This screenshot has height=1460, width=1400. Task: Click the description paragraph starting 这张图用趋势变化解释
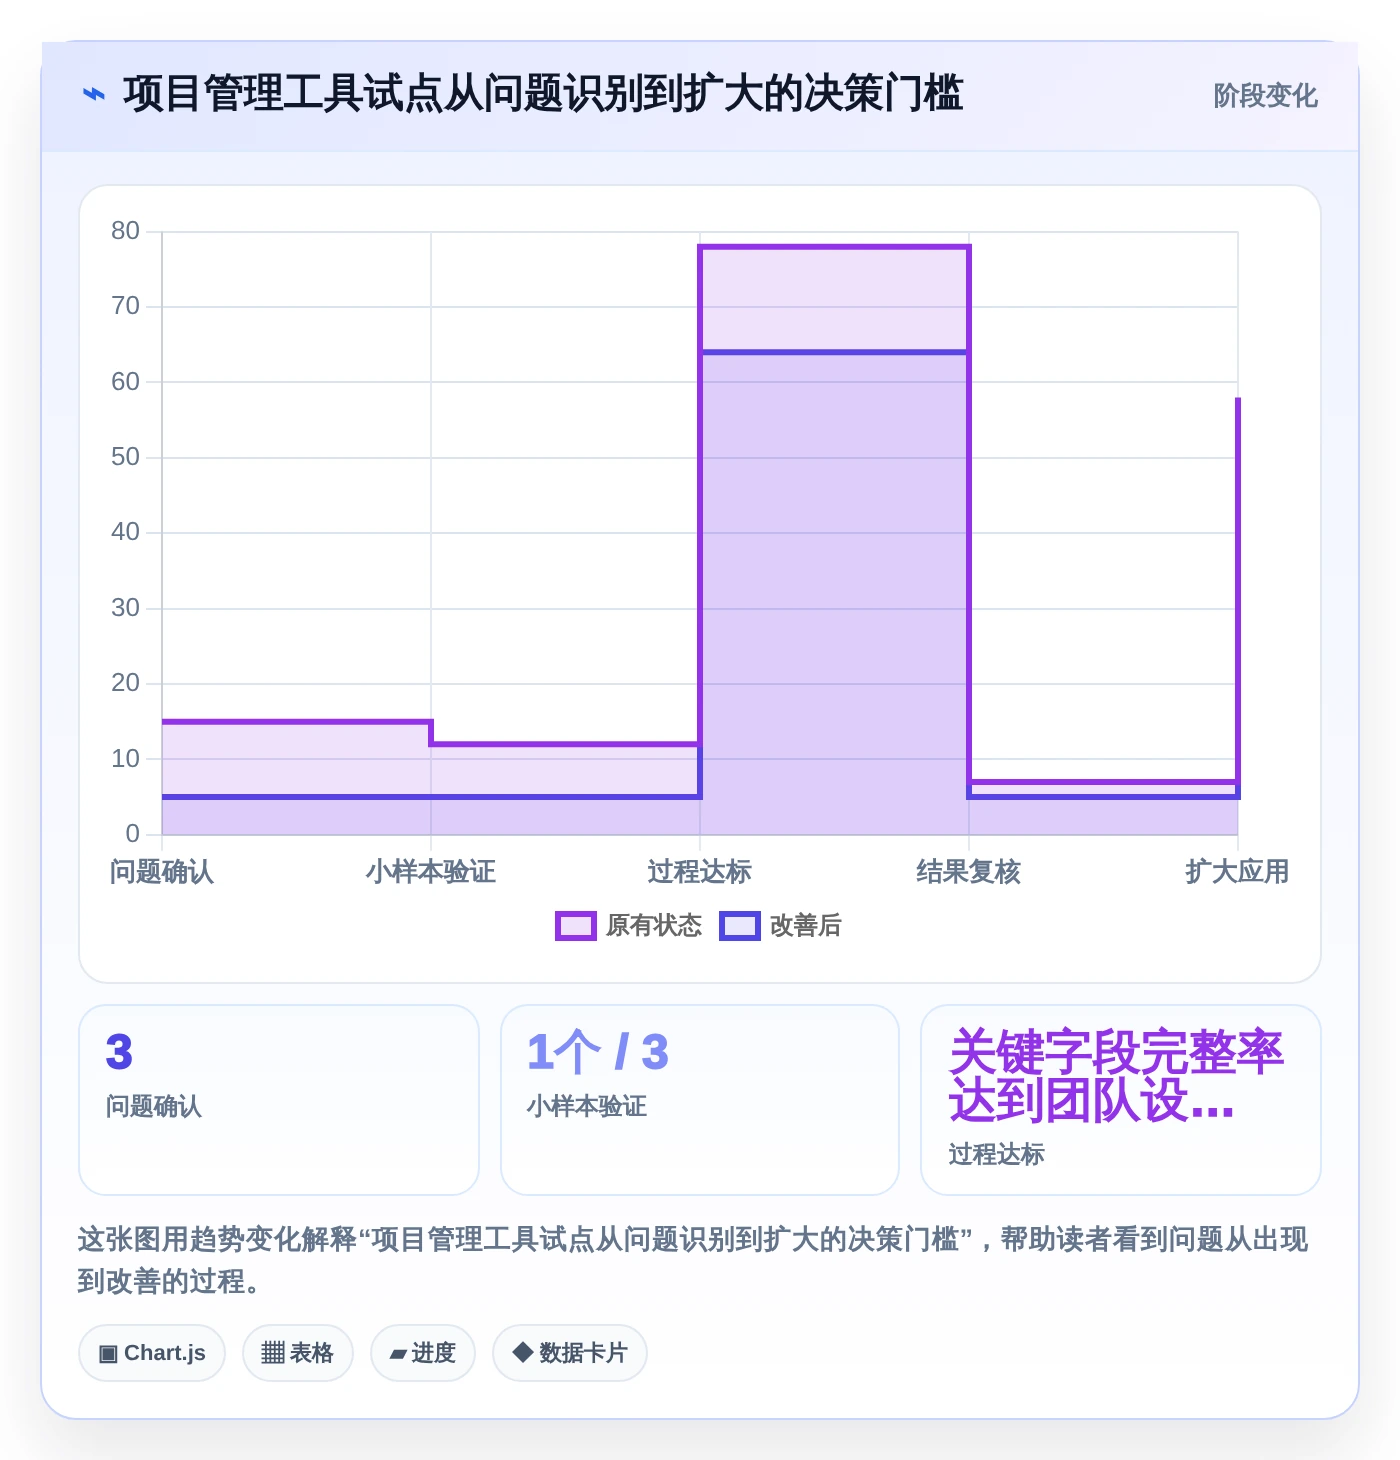[x=693, y=1260]
